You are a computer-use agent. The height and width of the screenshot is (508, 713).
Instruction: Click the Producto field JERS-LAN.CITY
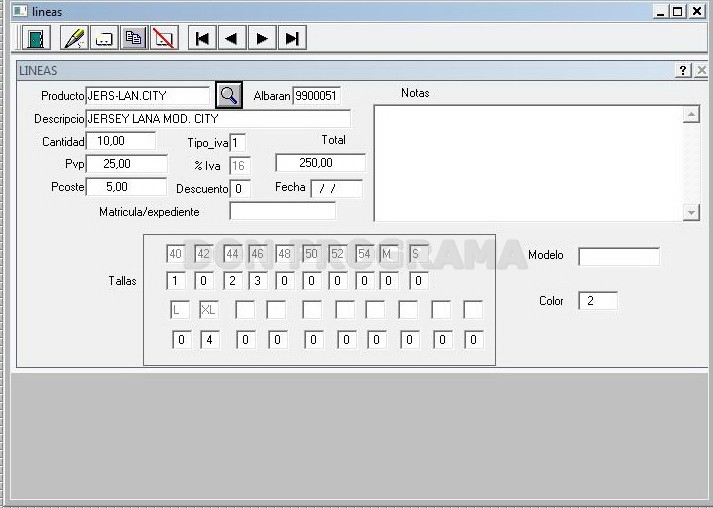click(x=148, y=96)
